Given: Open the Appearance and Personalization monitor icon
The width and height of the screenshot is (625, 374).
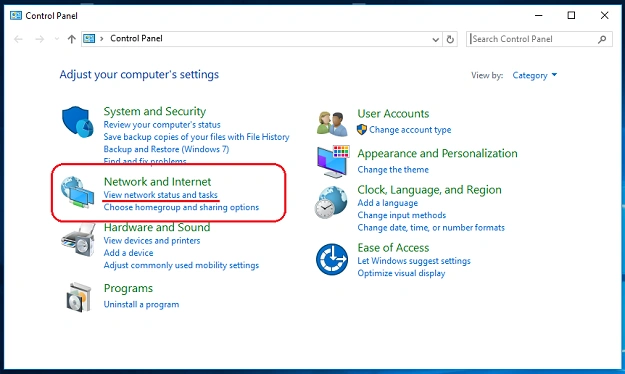Looking at the screenshot, I should tap(333, 161).
